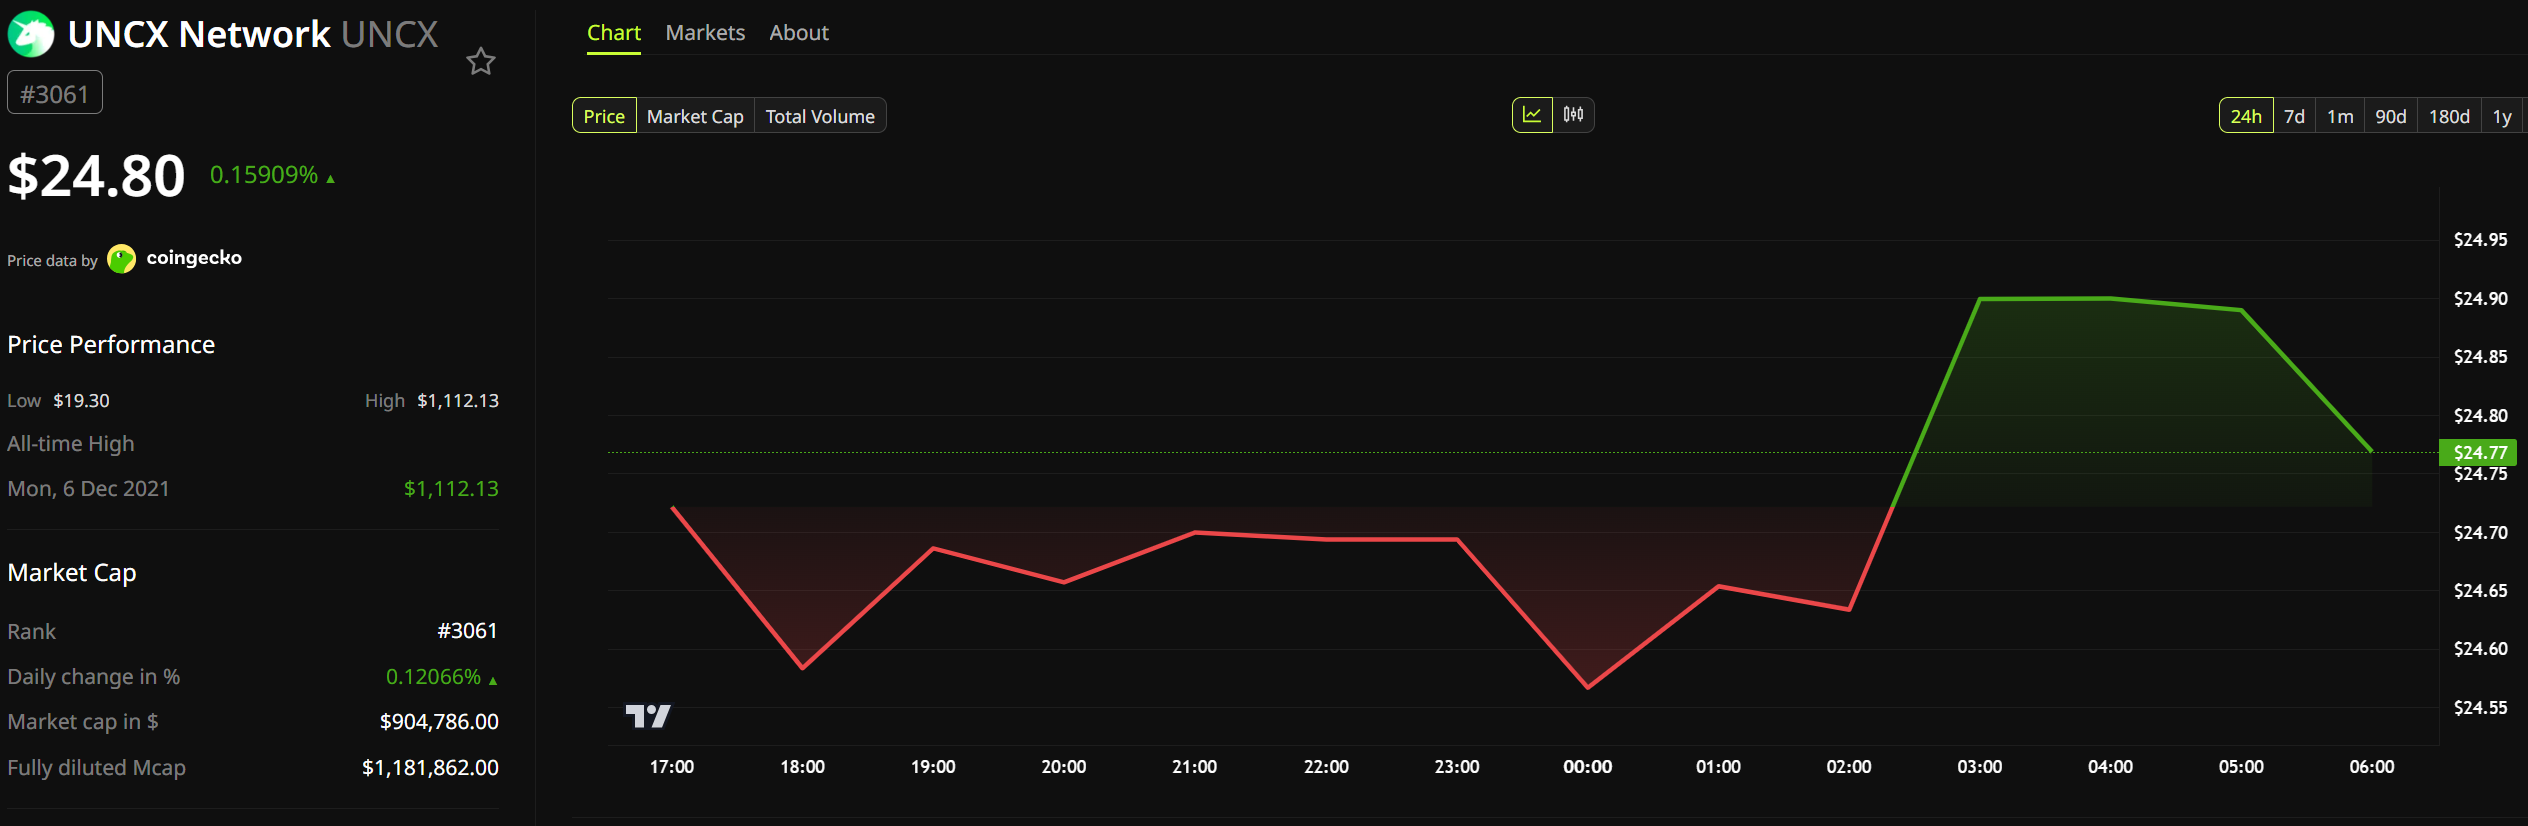This screenshot has height=826, width=2528.
Task: Click the Mon, 6 Dec 2021 date
Action: (88, 489)
